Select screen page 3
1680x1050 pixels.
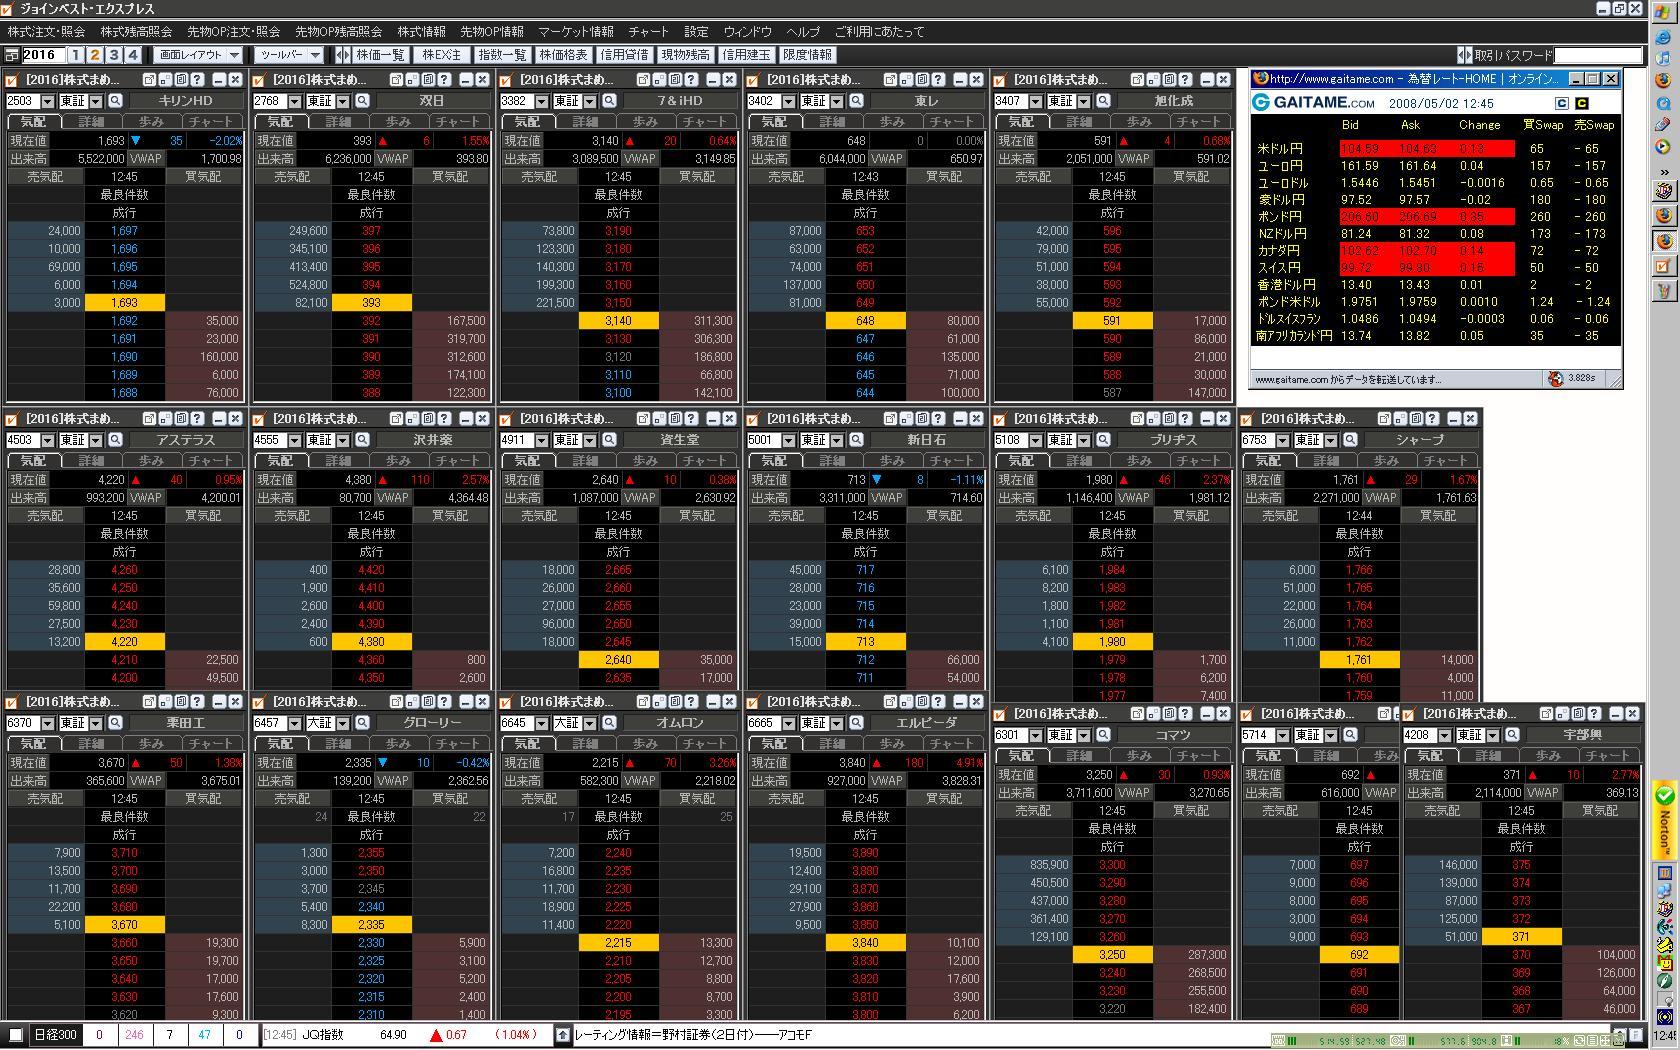click(114, 55)
